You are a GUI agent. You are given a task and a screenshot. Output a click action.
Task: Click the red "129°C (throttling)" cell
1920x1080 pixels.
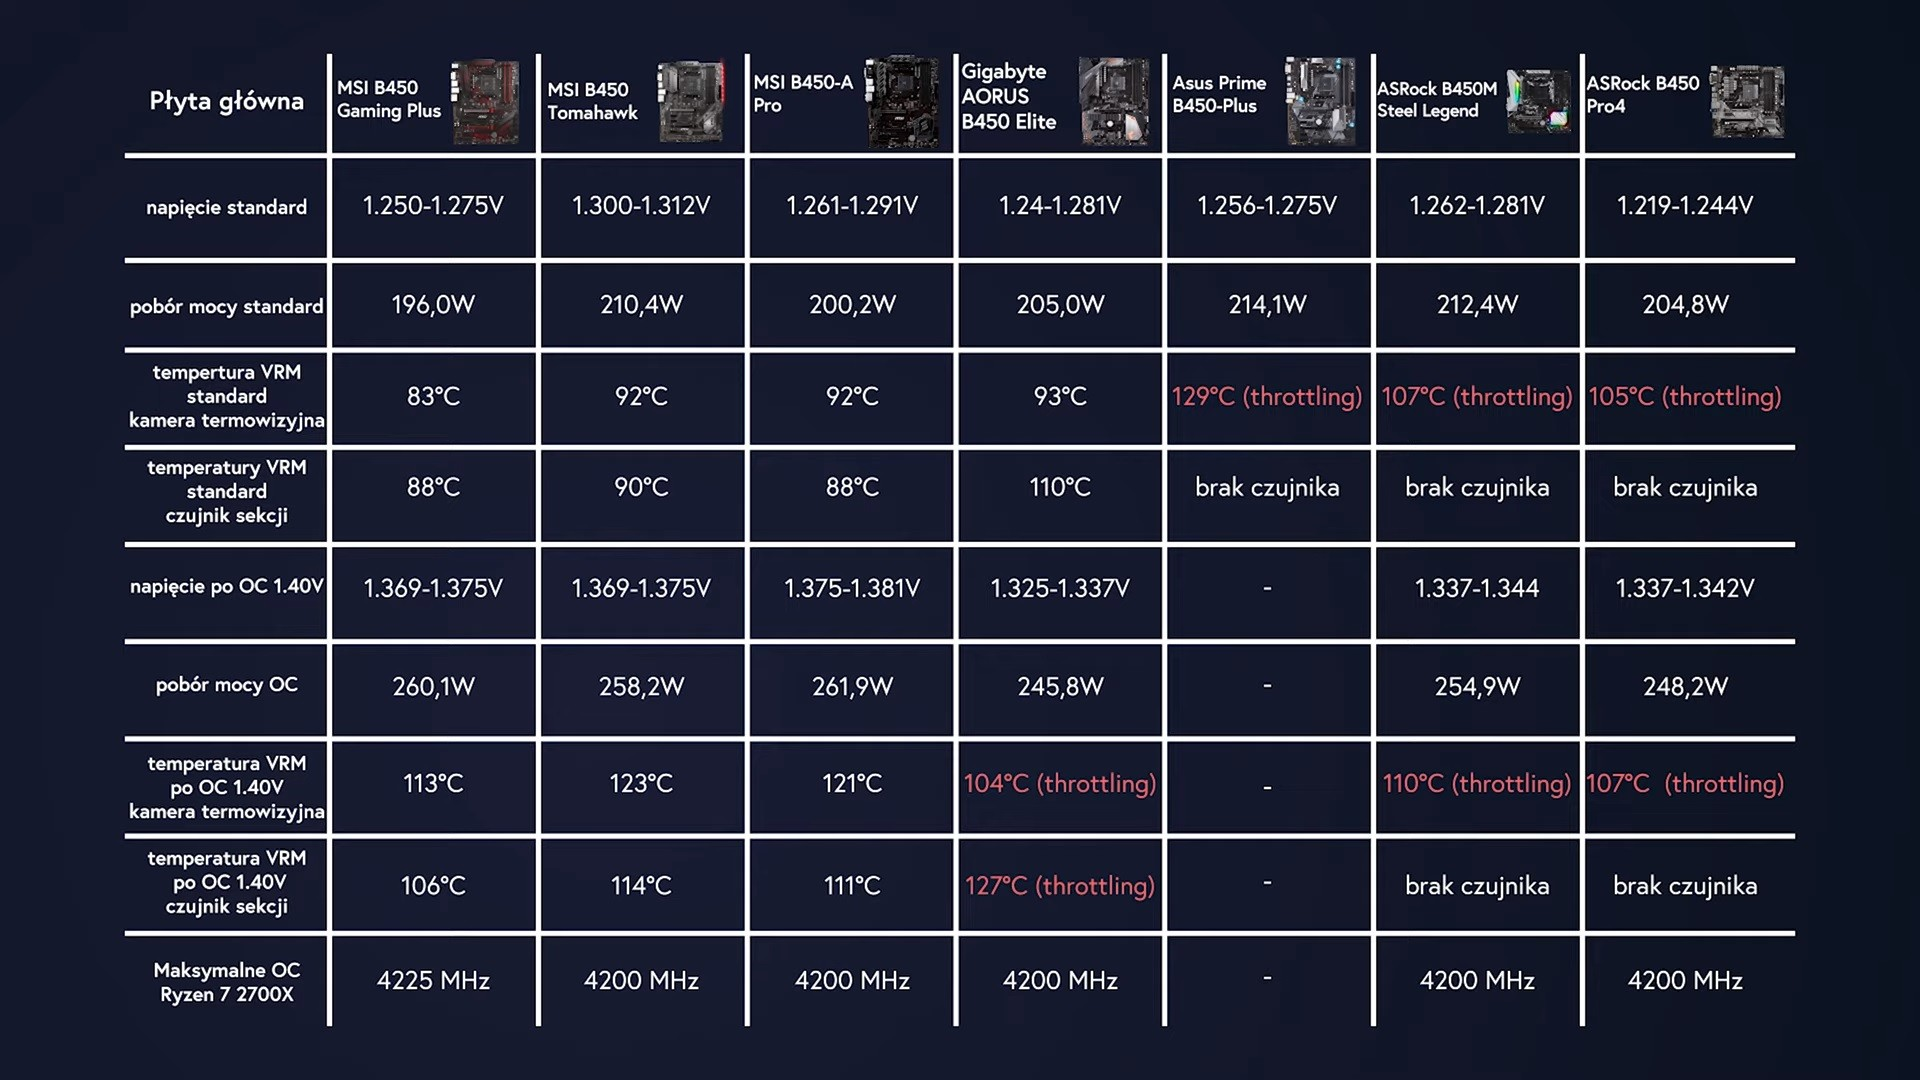click(x=1266, y=397)
